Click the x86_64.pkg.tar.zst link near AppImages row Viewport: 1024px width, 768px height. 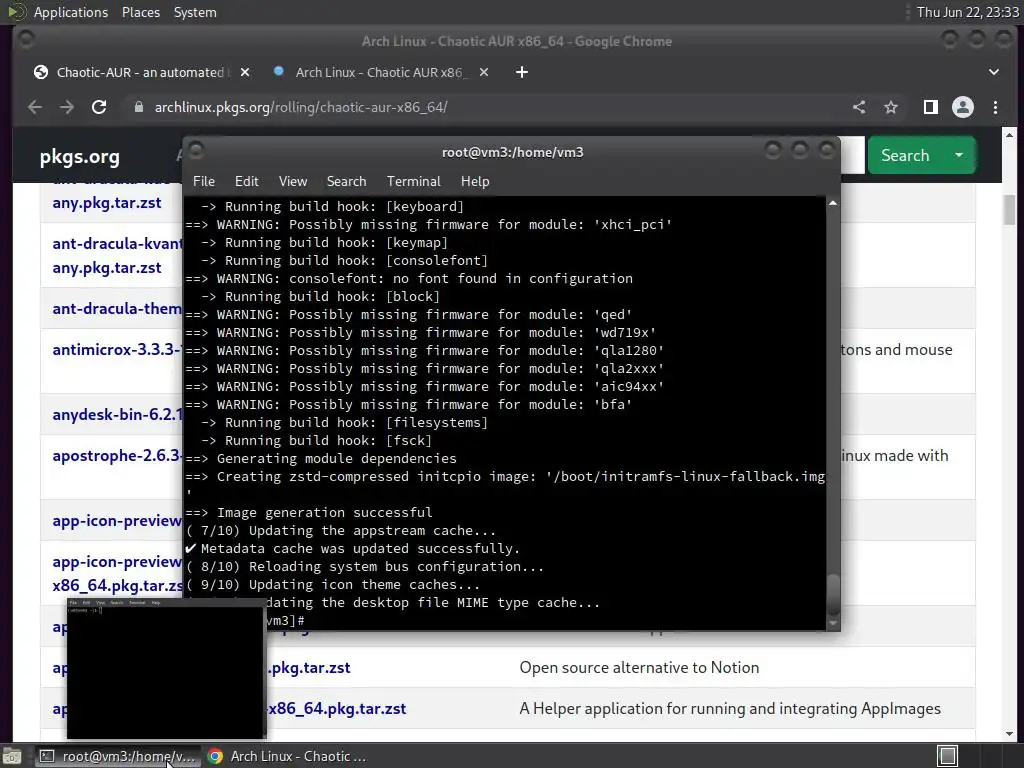pyautogui.click(x=337, y=709)
